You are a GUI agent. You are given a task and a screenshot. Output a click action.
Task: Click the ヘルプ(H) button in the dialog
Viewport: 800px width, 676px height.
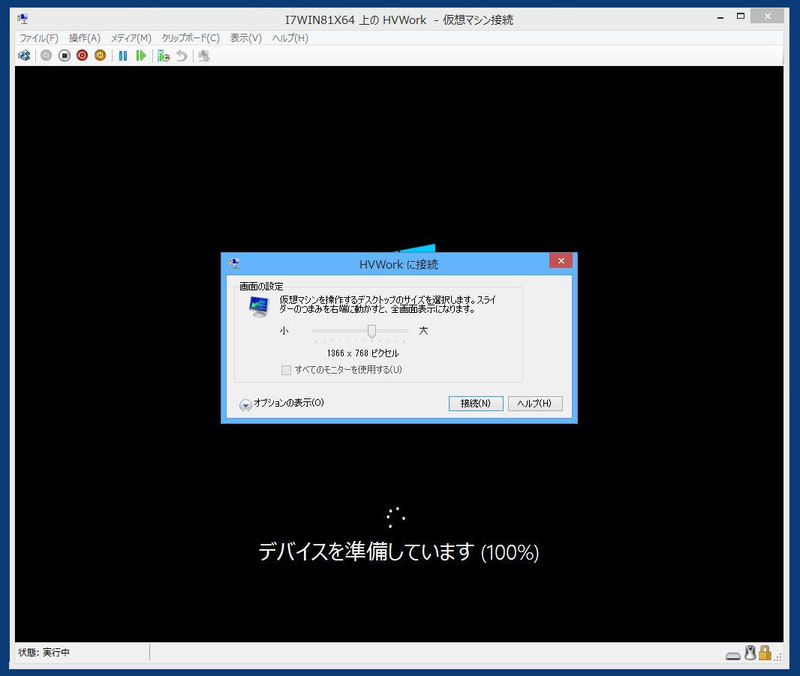pyautogui.click(x=535, y=403)
